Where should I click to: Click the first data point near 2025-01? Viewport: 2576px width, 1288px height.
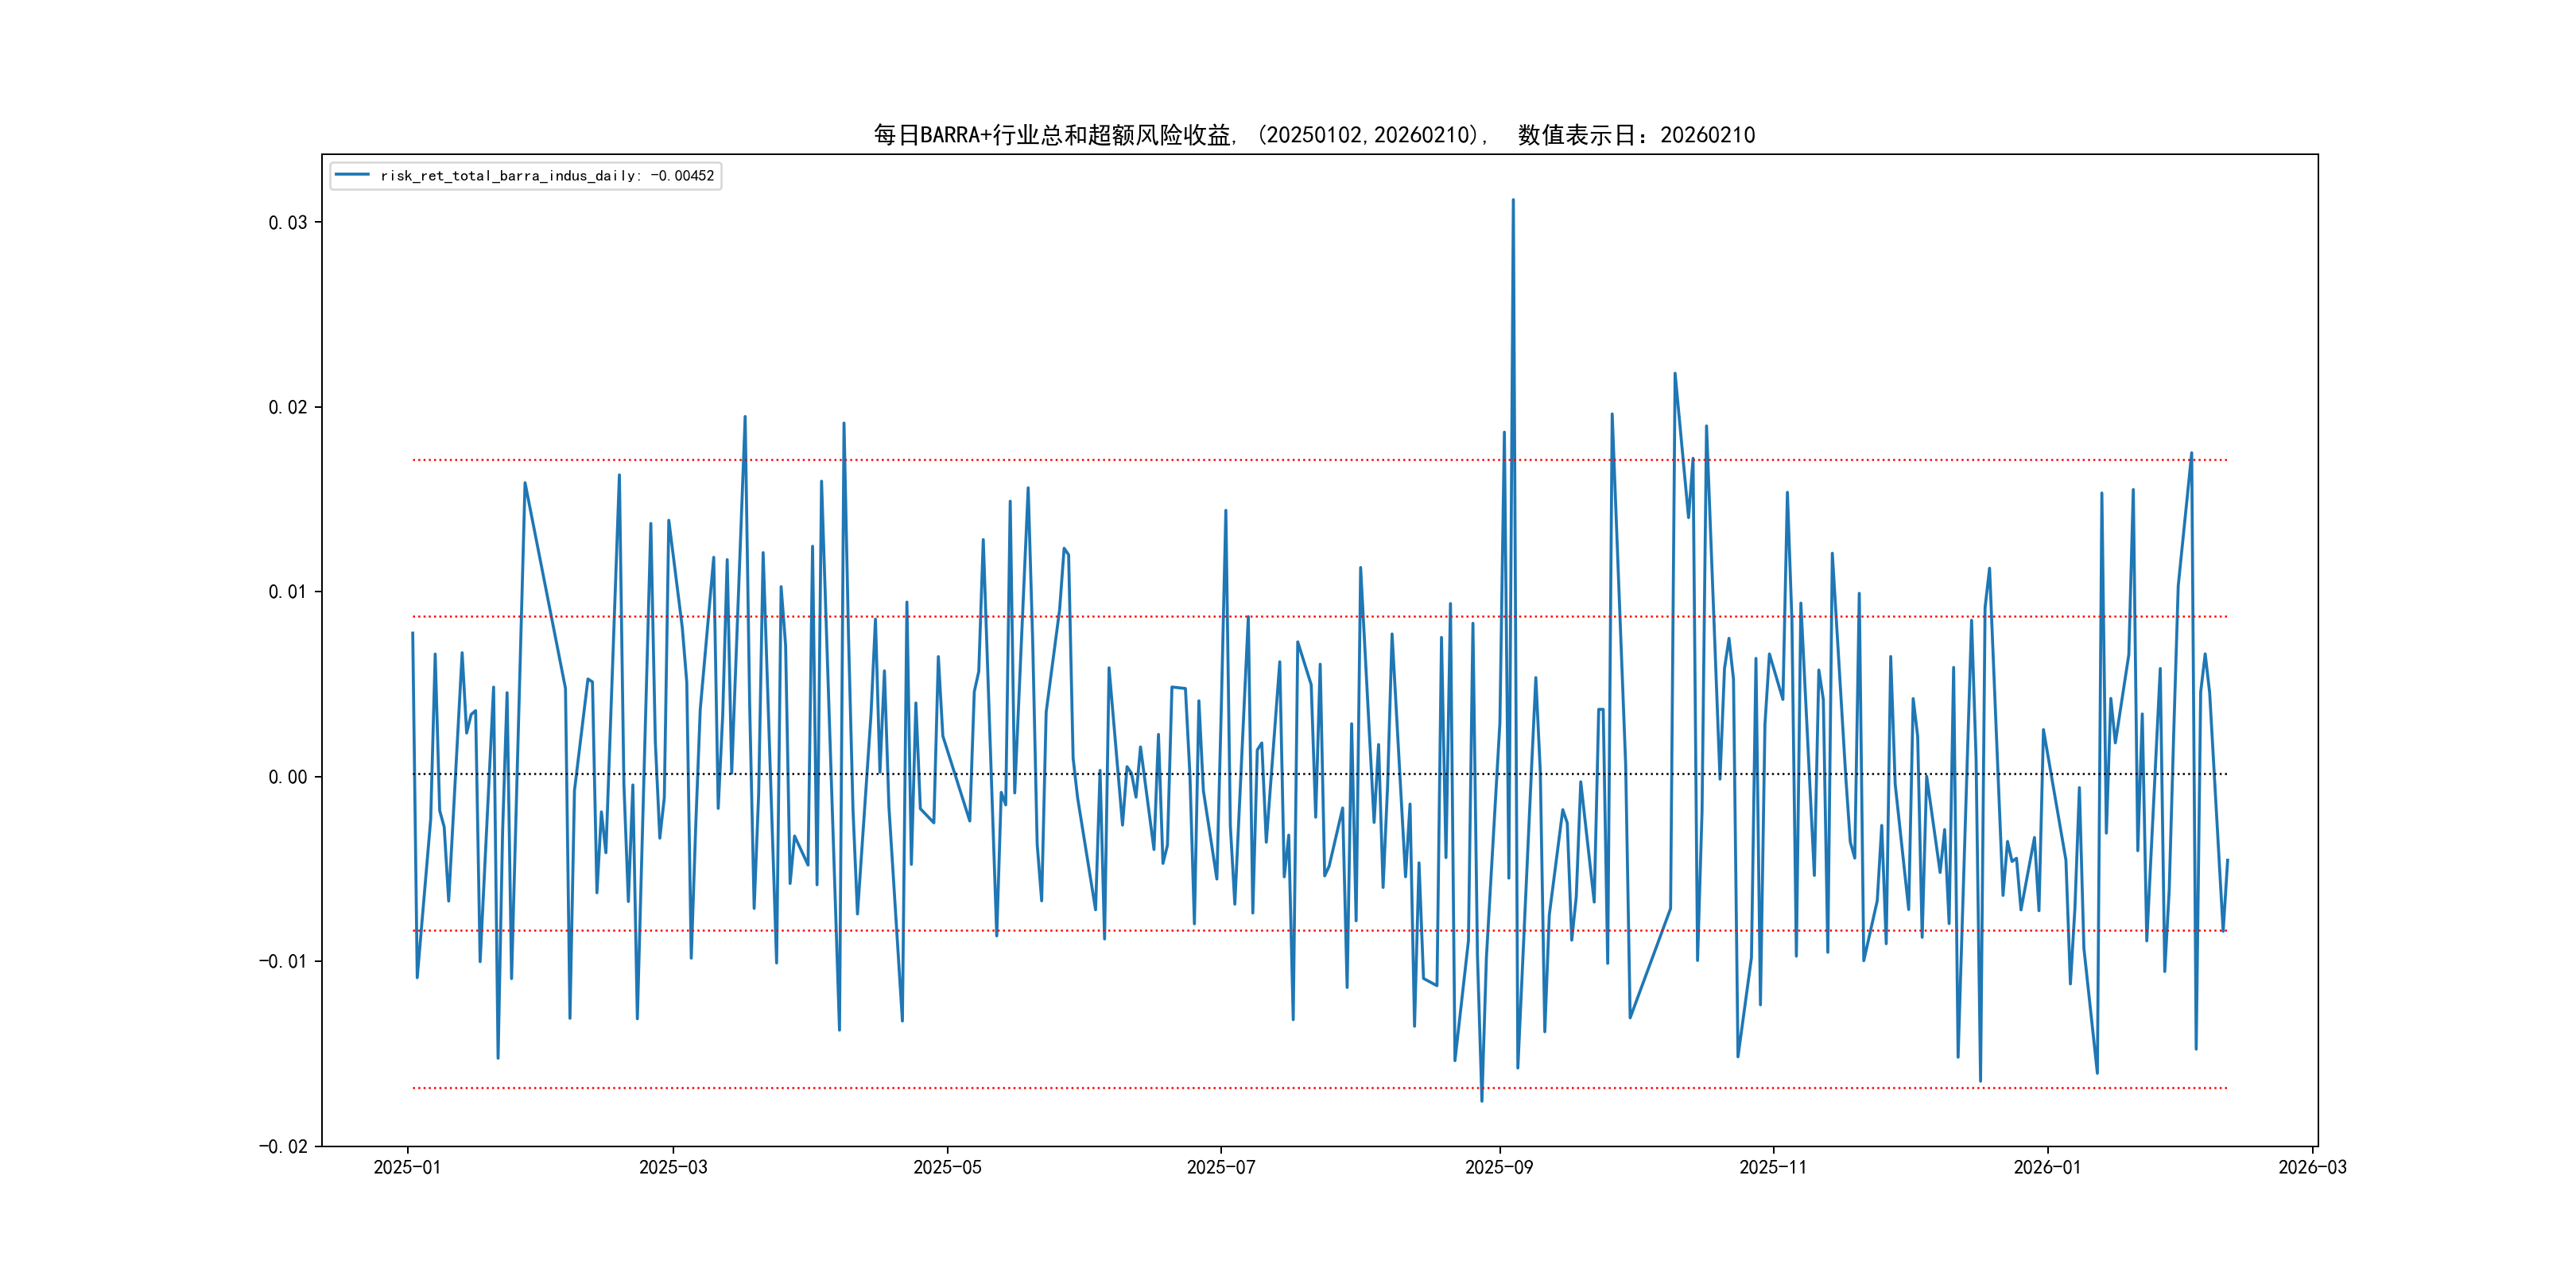412,632
